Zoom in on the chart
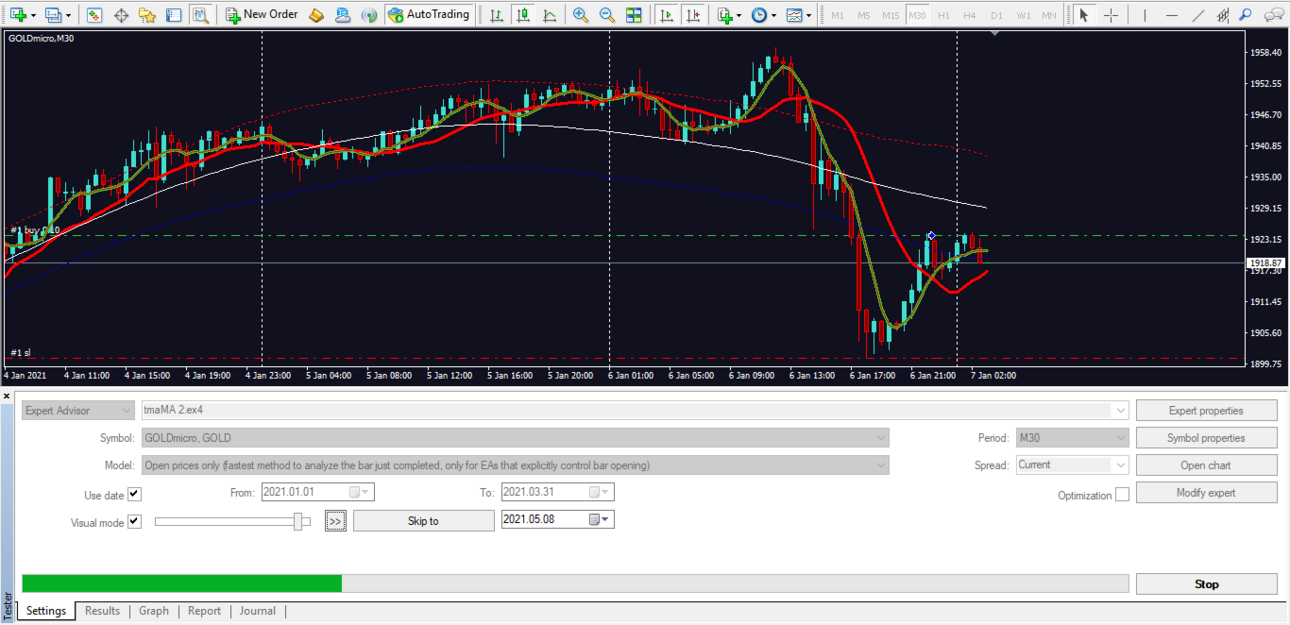This screenshot has width=1290, height=625. [x=581, y=15]
